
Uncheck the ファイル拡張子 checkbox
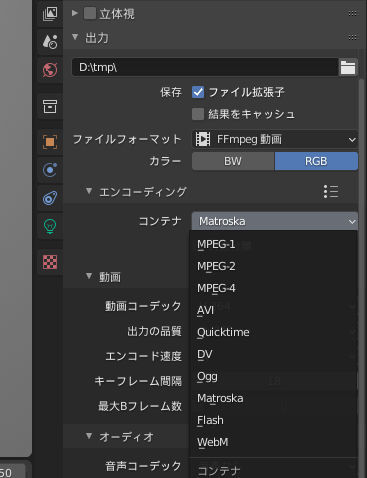coord(198,92)
